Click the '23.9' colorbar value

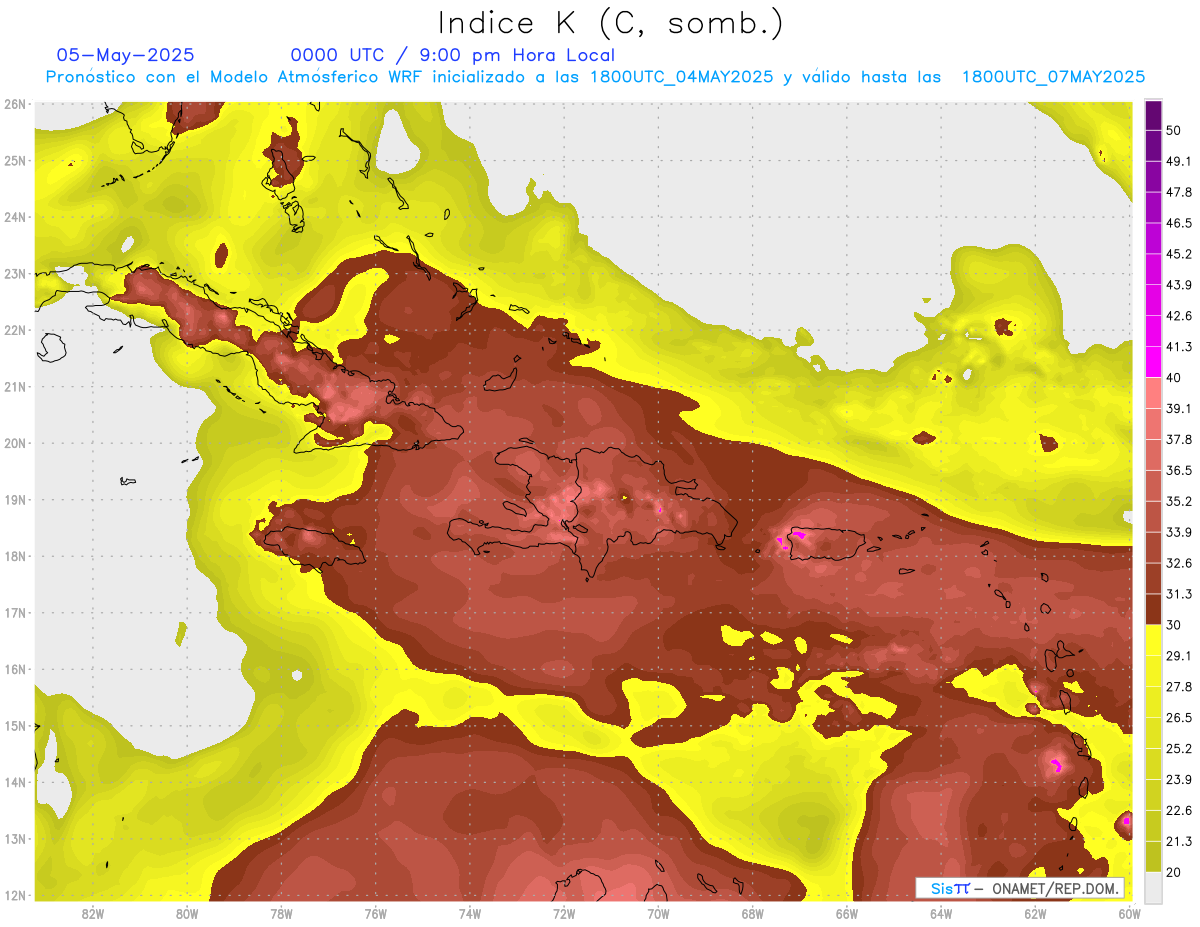[x=1179, y=780]
